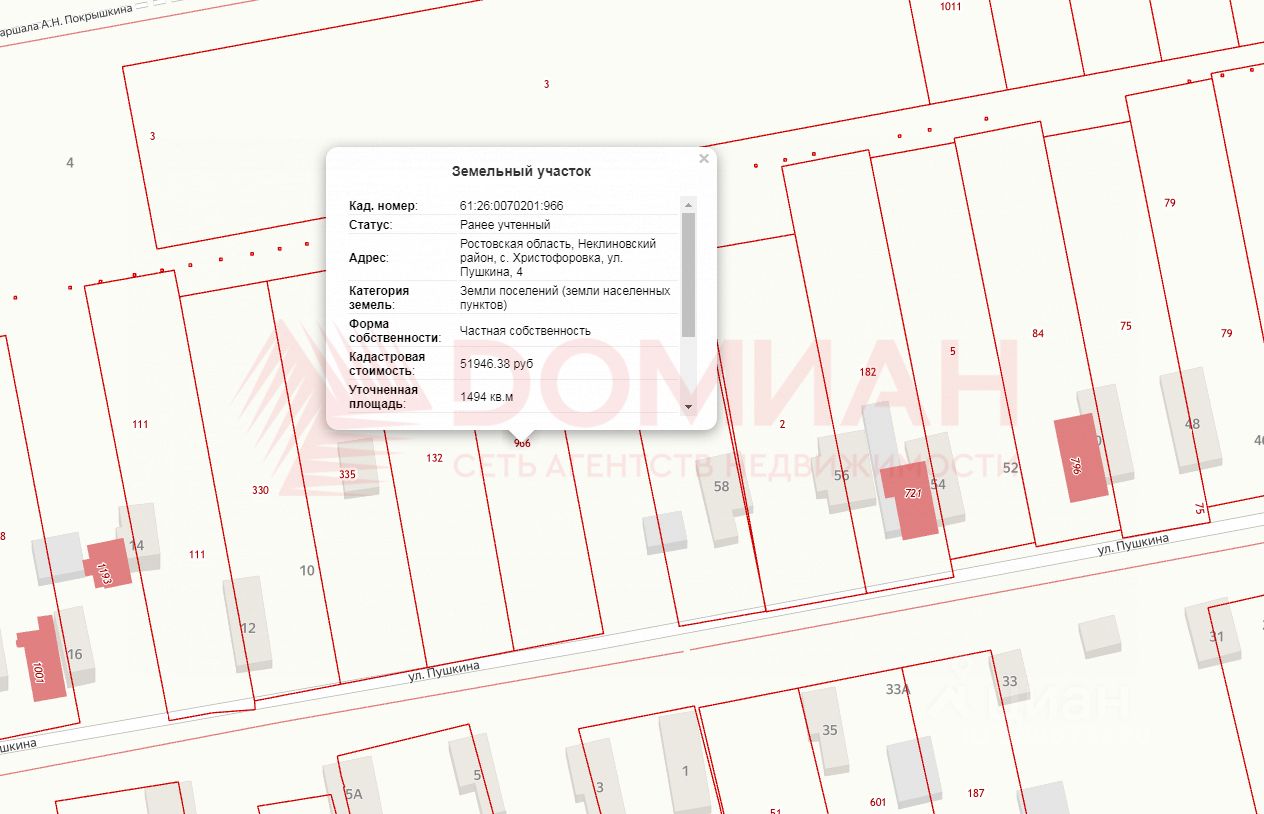
Task: Click house number 35
Action: click(x=830, y=731)
